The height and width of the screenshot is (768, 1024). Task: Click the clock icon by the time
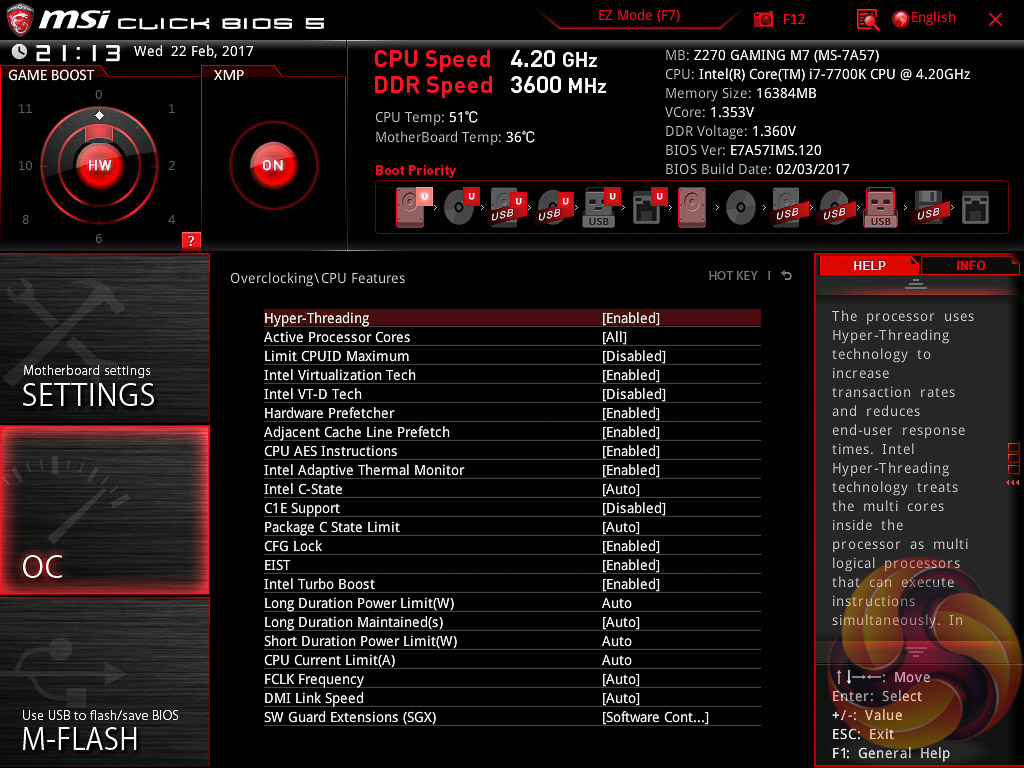pos(20,52)
